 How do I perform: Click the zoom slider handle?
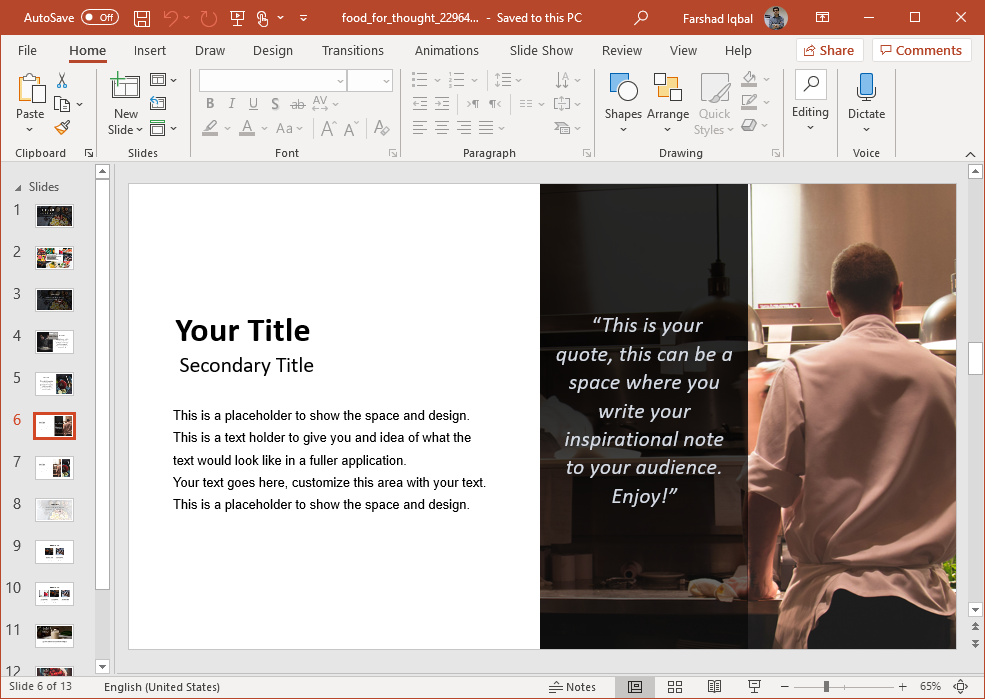pyautogui.click(x=826, y=687)
